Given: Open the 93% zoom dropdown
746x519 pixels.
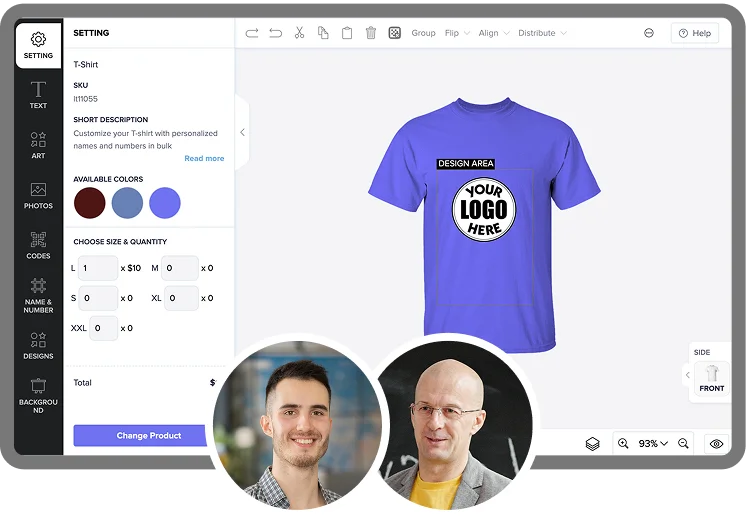Looking at the screenshot, I should coord(653,443).
